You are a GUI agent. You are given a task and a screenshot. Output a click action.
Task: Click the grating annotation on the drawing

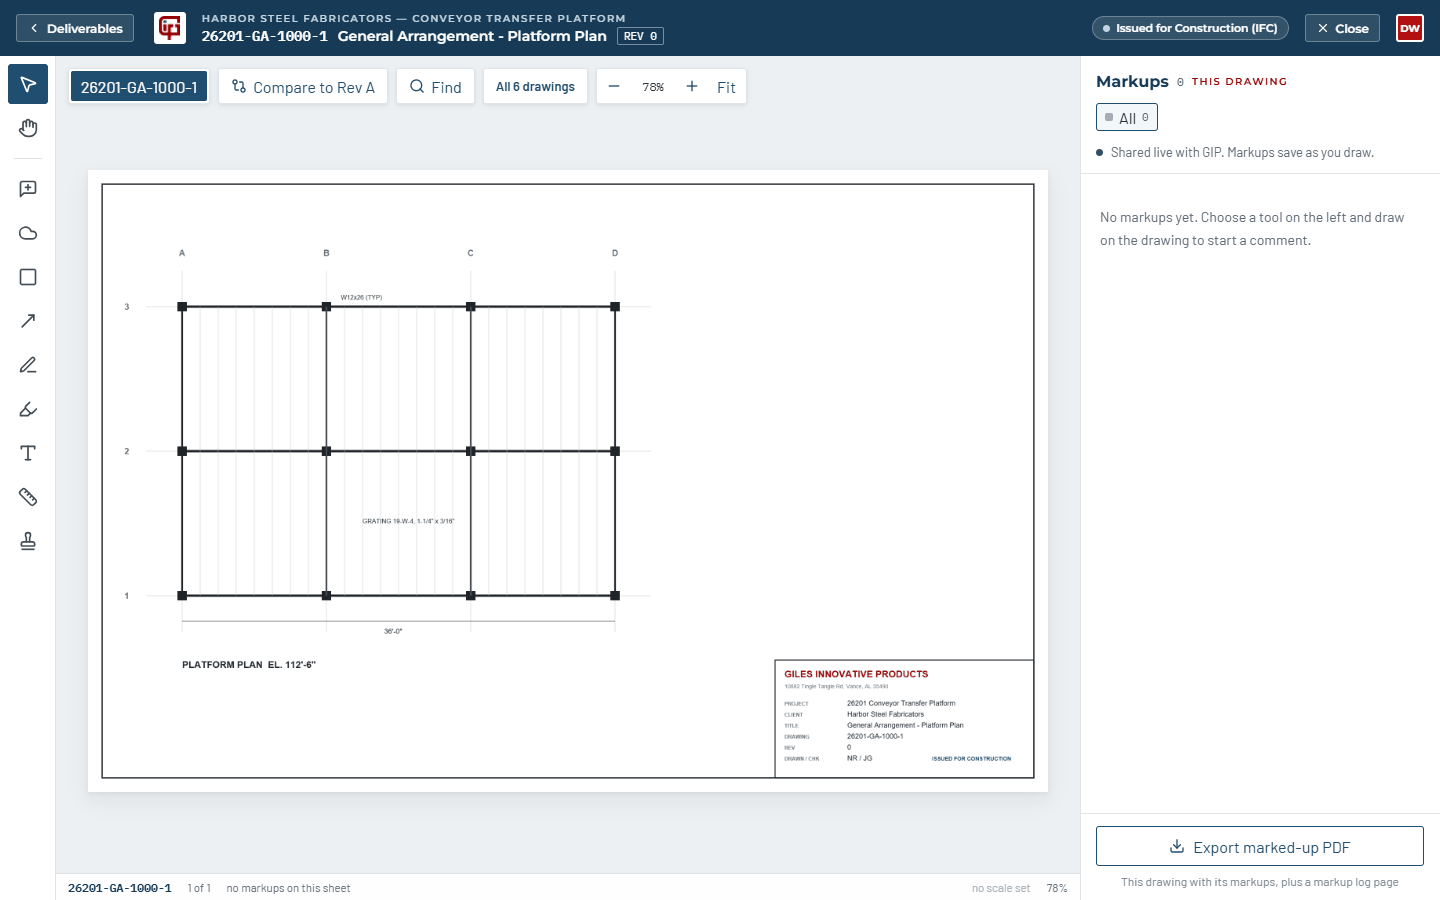[x=408, y=521]
